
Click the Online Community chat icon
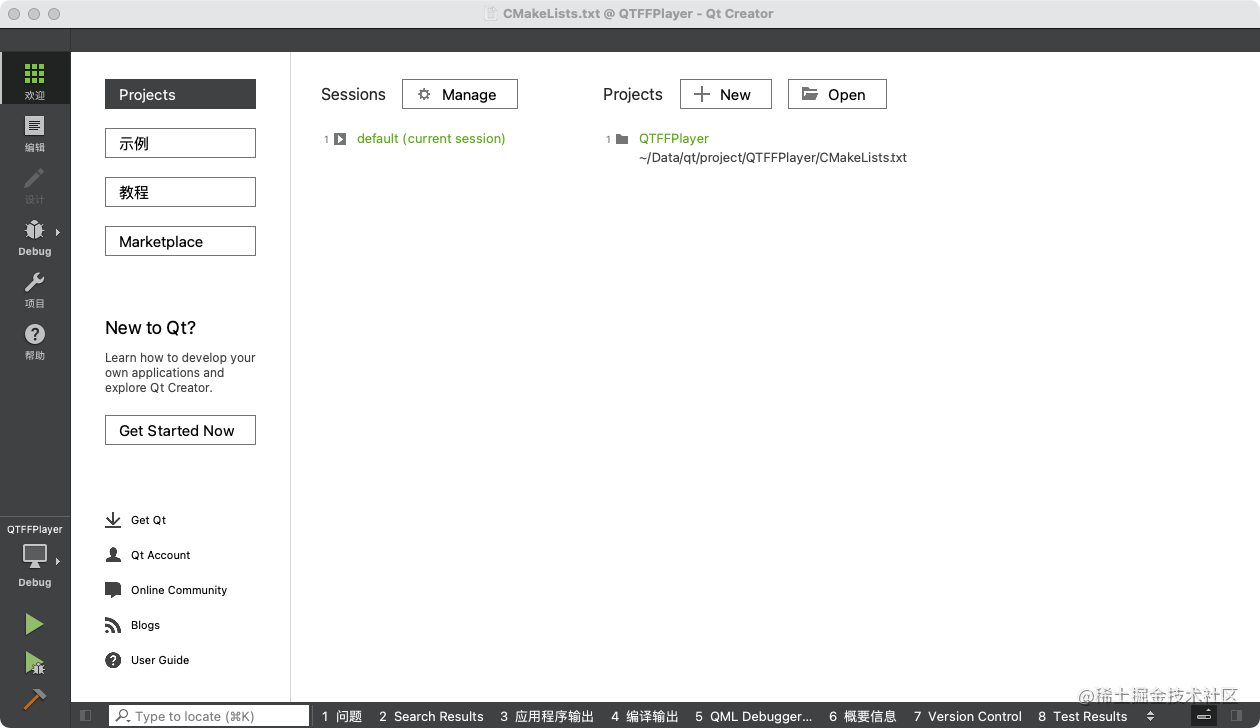click(x=113, y=590)
